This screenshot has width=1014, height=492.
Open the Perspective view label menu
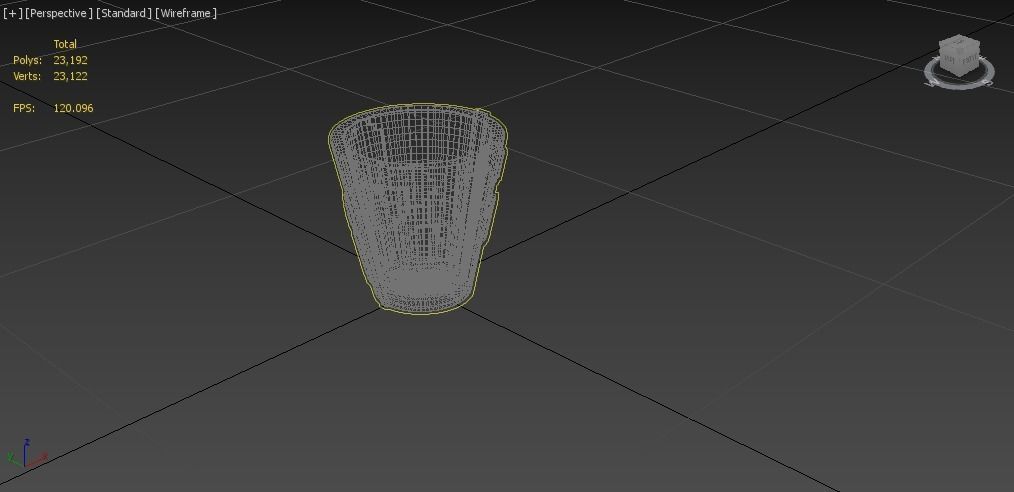click(x=59, y=13)
